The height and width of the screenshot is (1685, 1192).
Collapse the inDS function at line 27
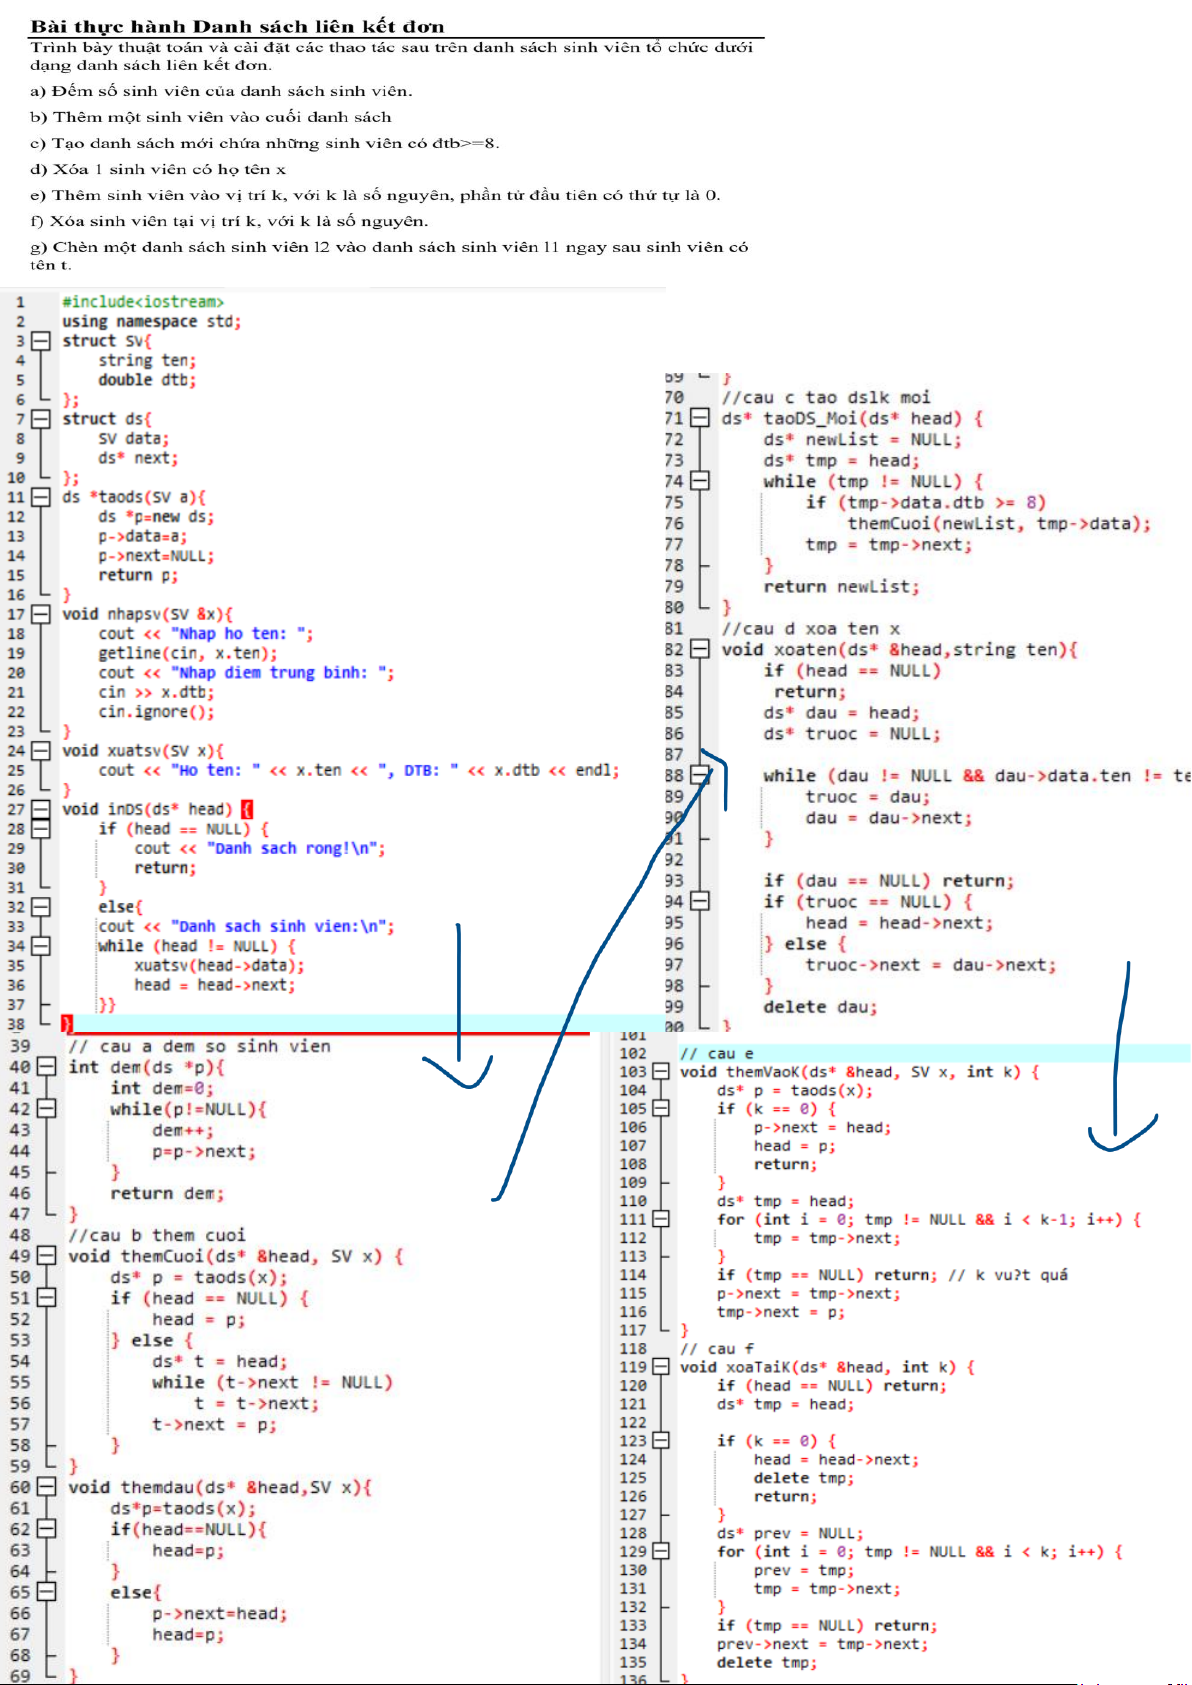[x=40, y=809]
